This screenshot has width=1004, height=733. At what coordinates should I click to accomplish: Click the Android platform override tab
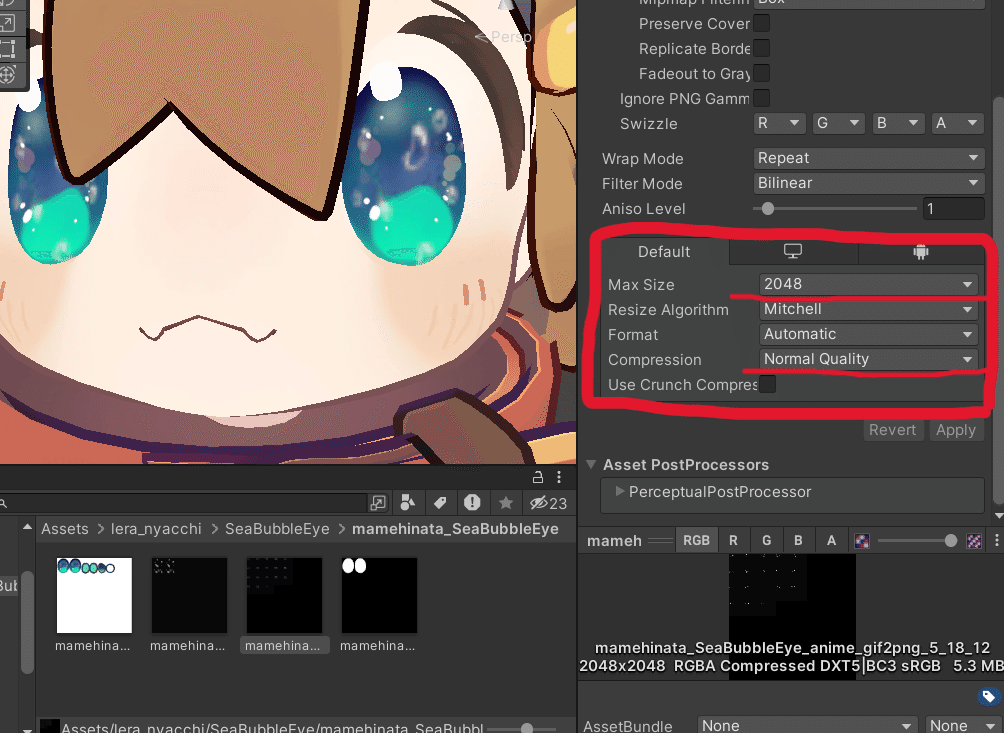click(921, 252)
